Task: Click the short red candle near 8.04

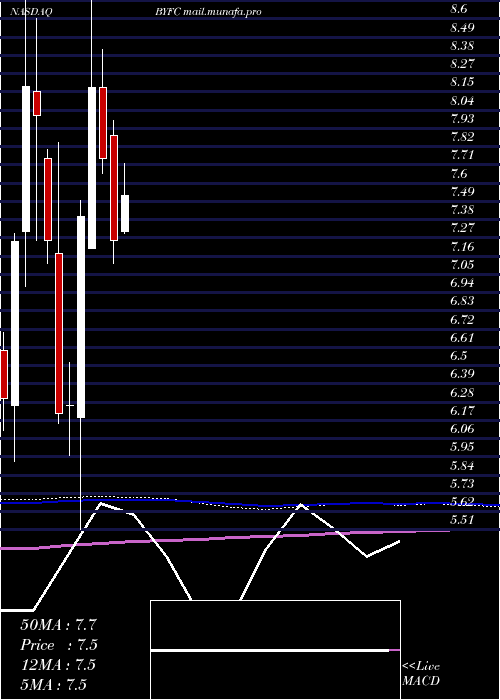Action: click(37, 103)
